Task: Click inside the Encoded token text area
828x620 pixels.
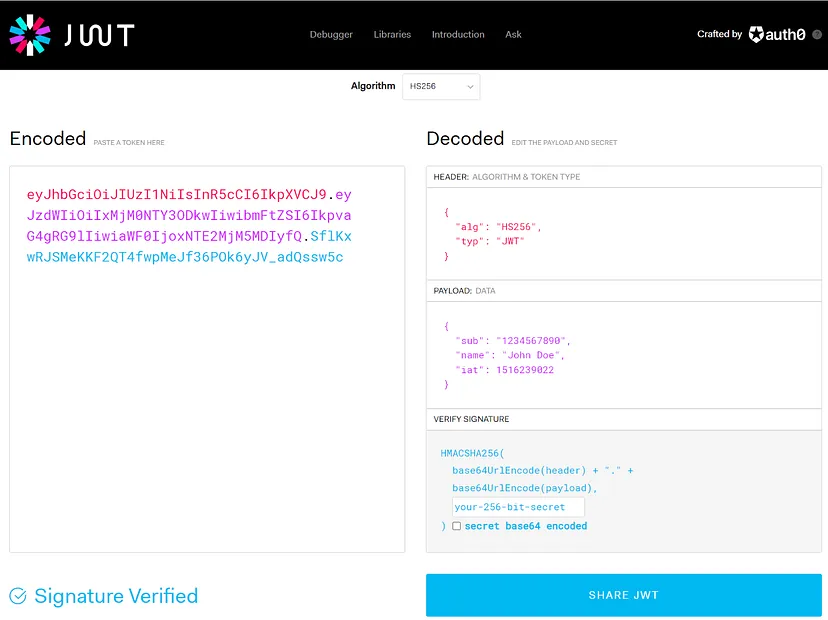Action: (x=207, y=359)
